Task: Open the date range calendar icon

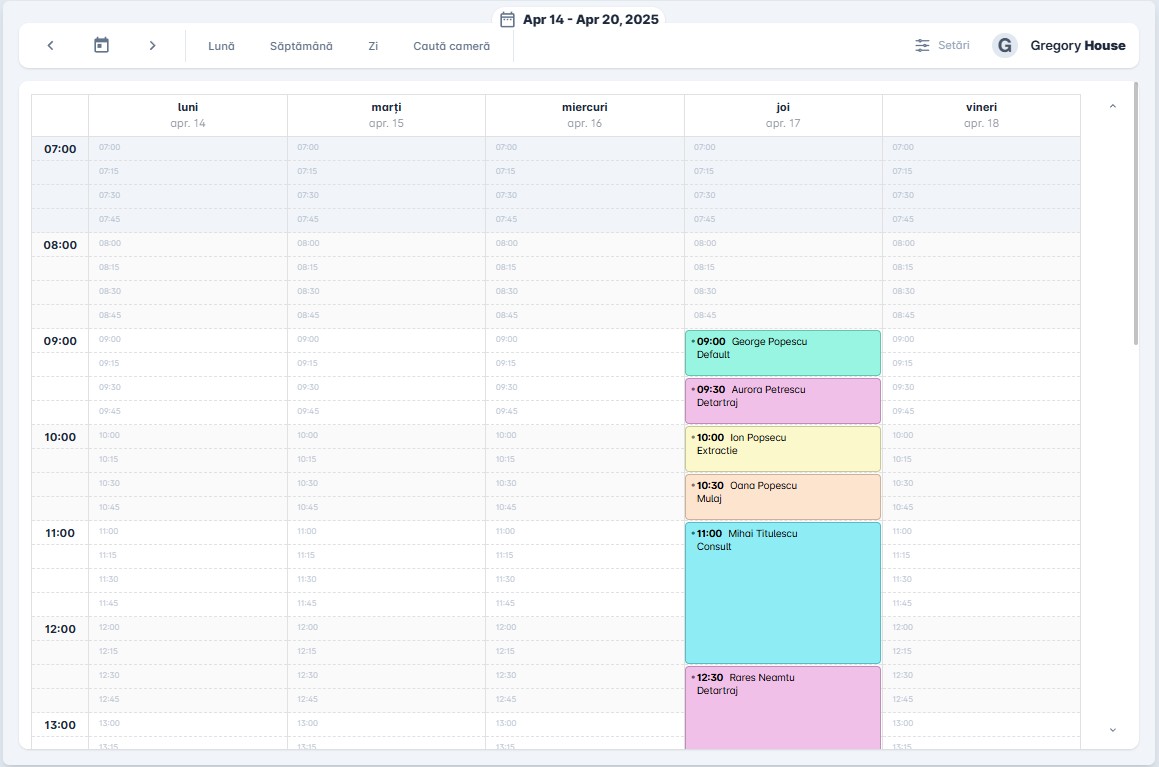Action: (x=507, y=19)
